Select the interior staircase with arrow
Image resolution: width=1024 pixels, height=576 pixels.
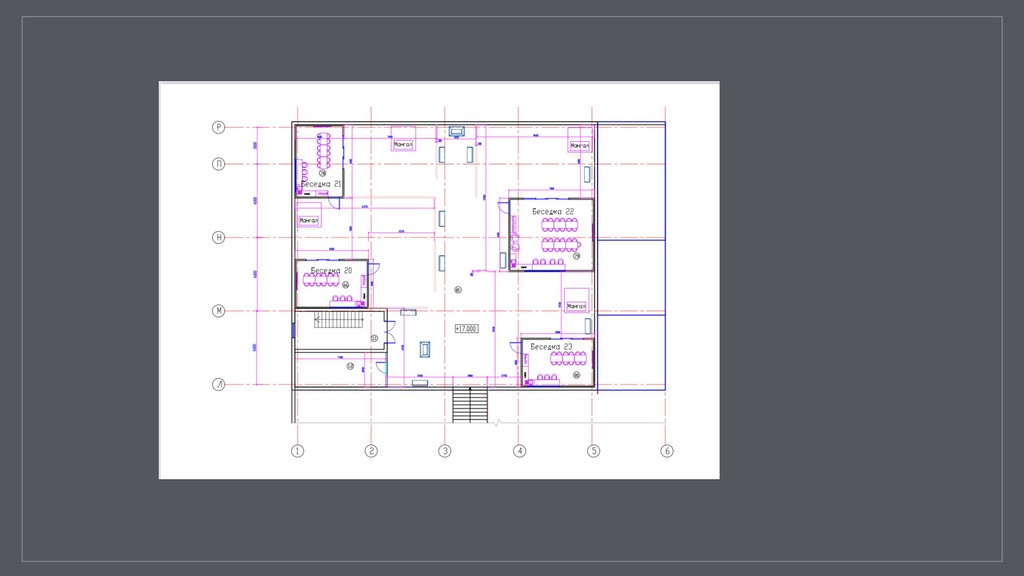pos(339,320)
